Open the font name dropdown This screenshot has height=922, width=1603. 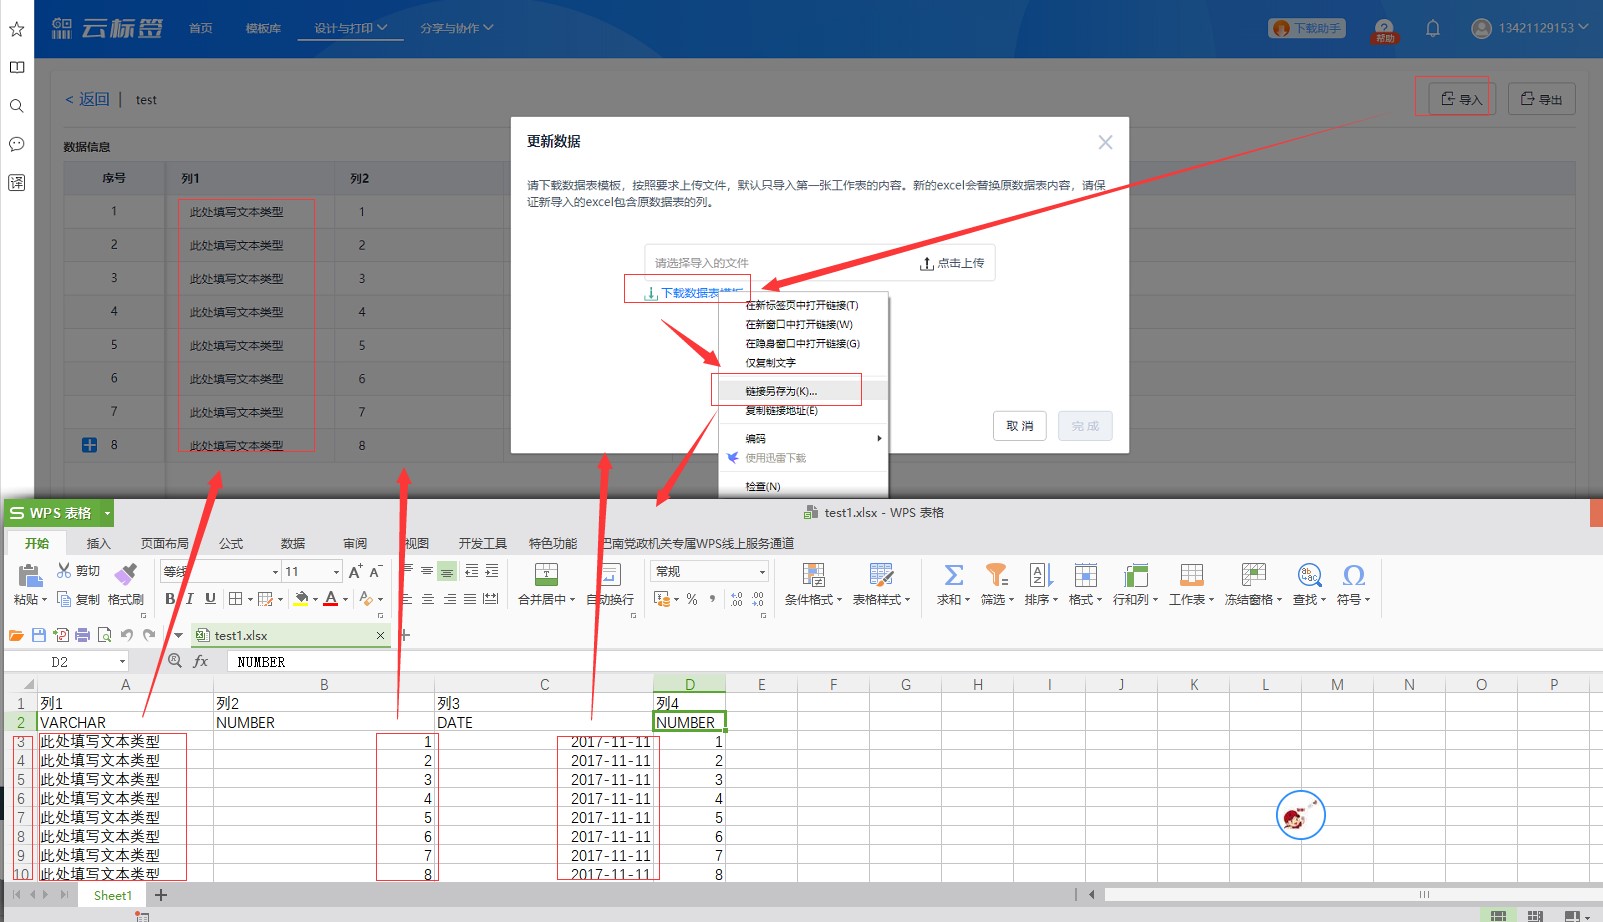275,572
